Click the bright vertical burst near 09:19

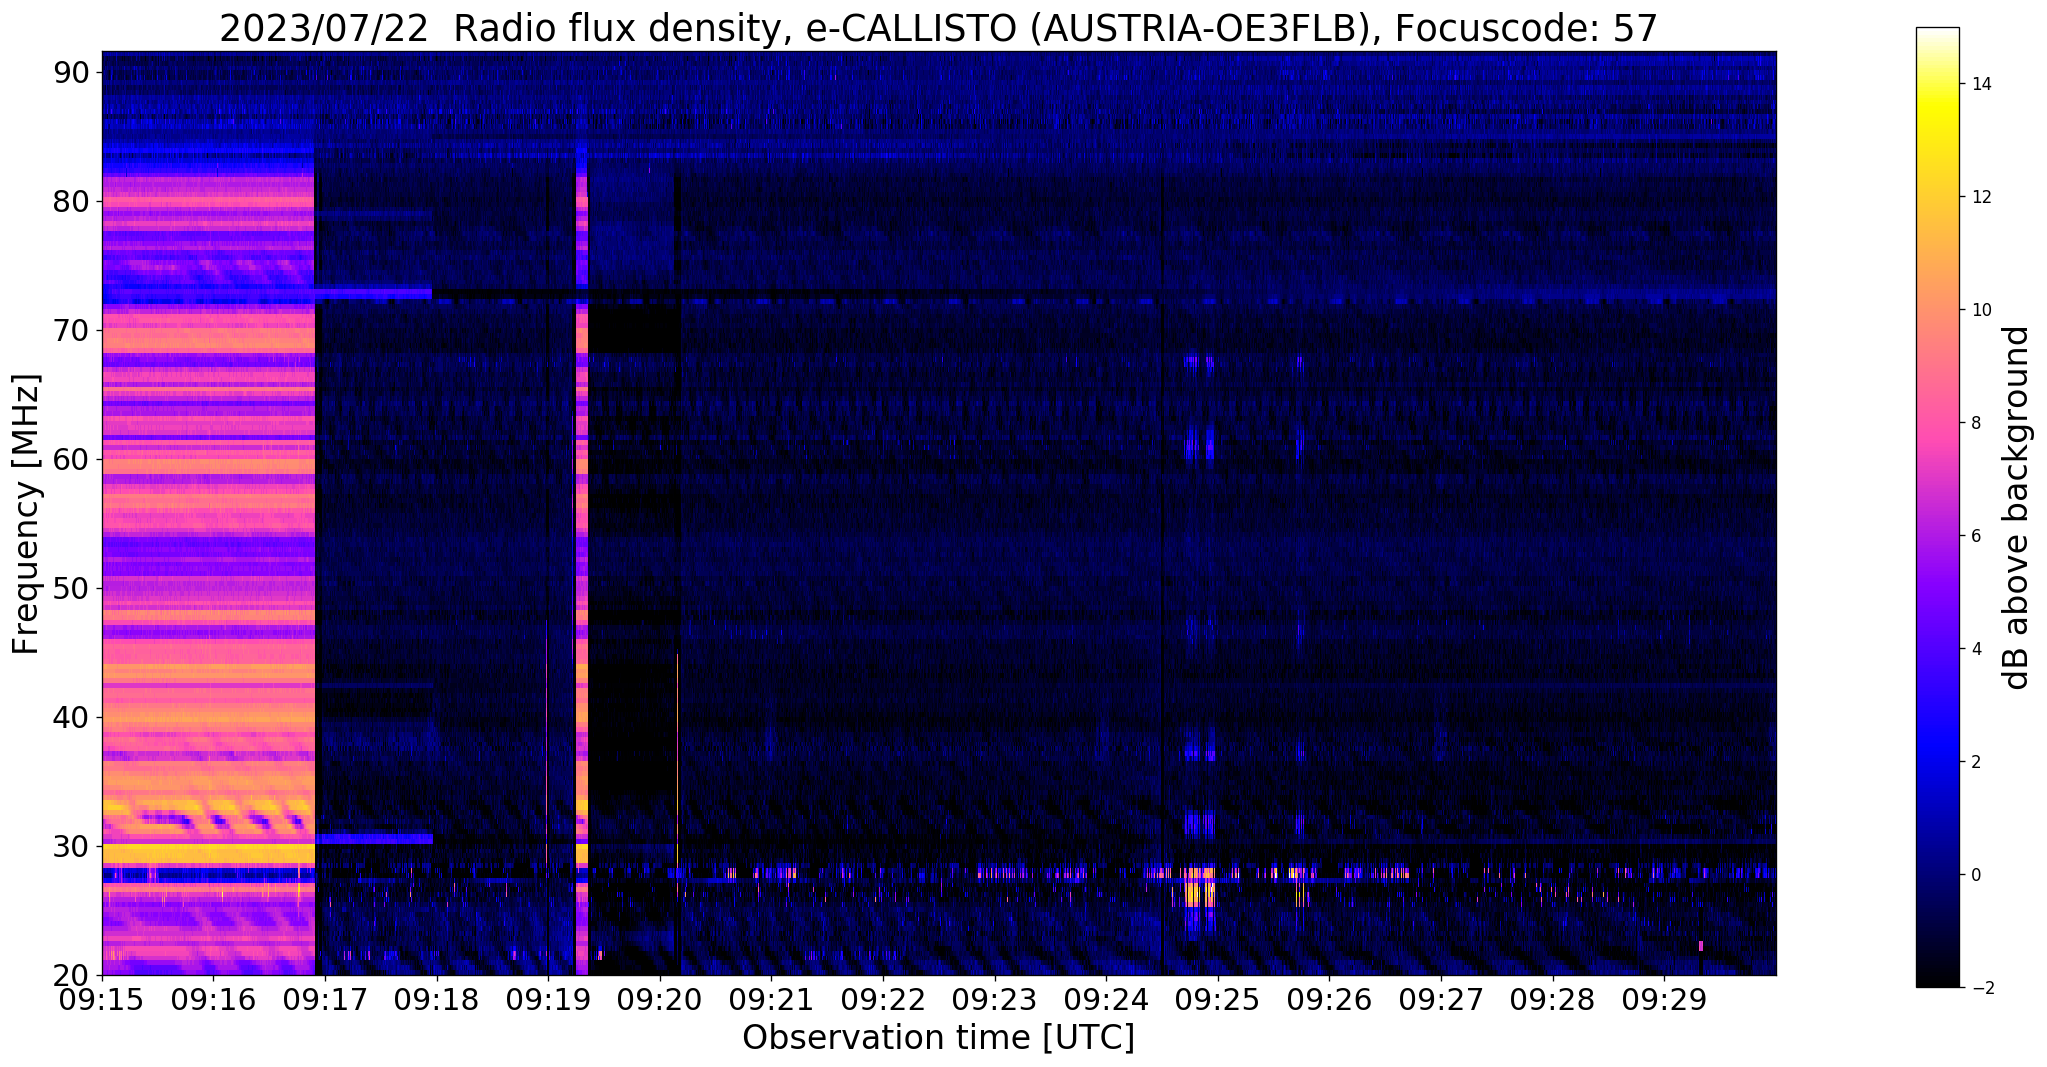tap(582, 560)
